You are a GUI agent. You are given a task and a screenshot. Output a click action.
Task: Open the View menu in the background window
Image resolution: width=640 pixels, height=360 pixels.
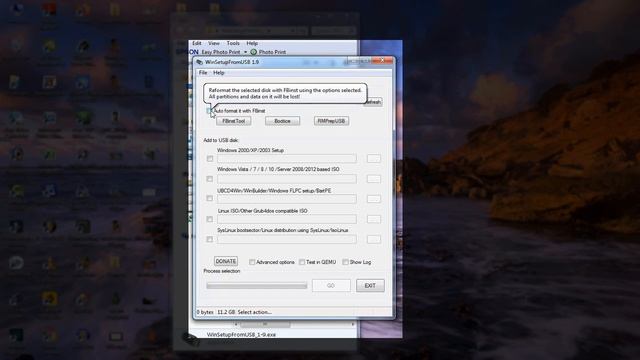point(213,43)
